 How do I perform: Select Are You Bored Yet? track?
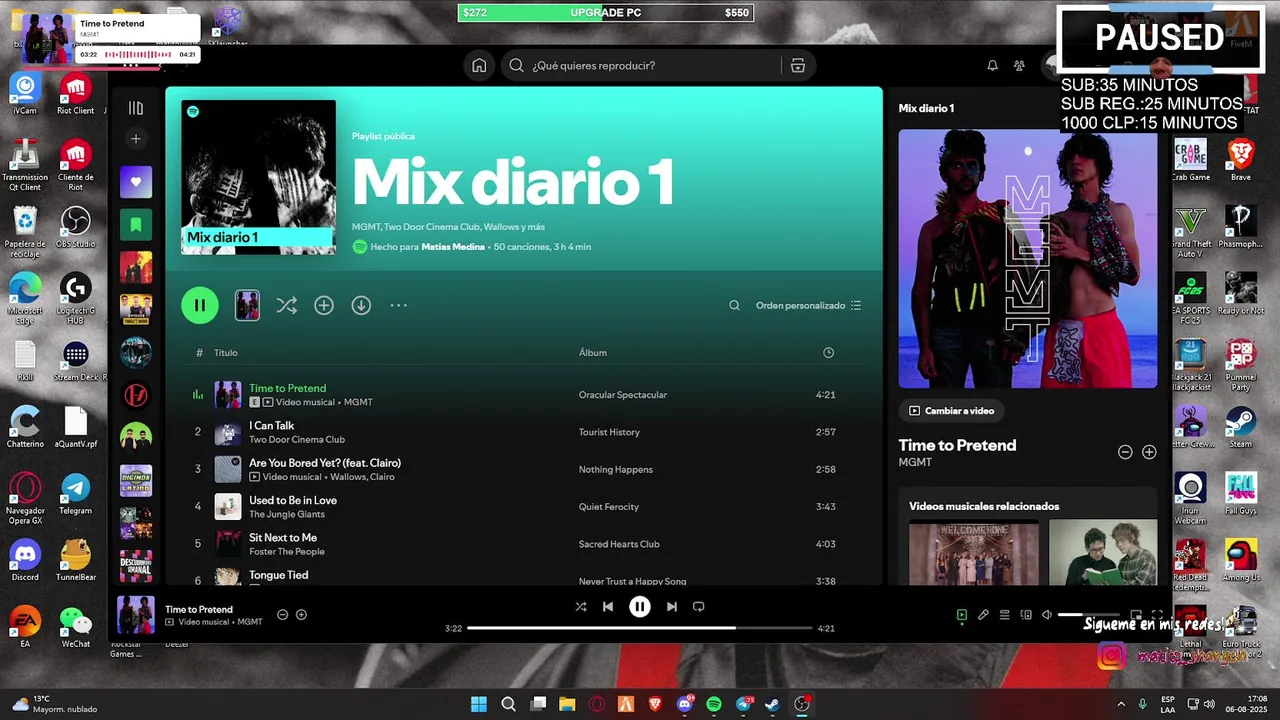point(524,469)
